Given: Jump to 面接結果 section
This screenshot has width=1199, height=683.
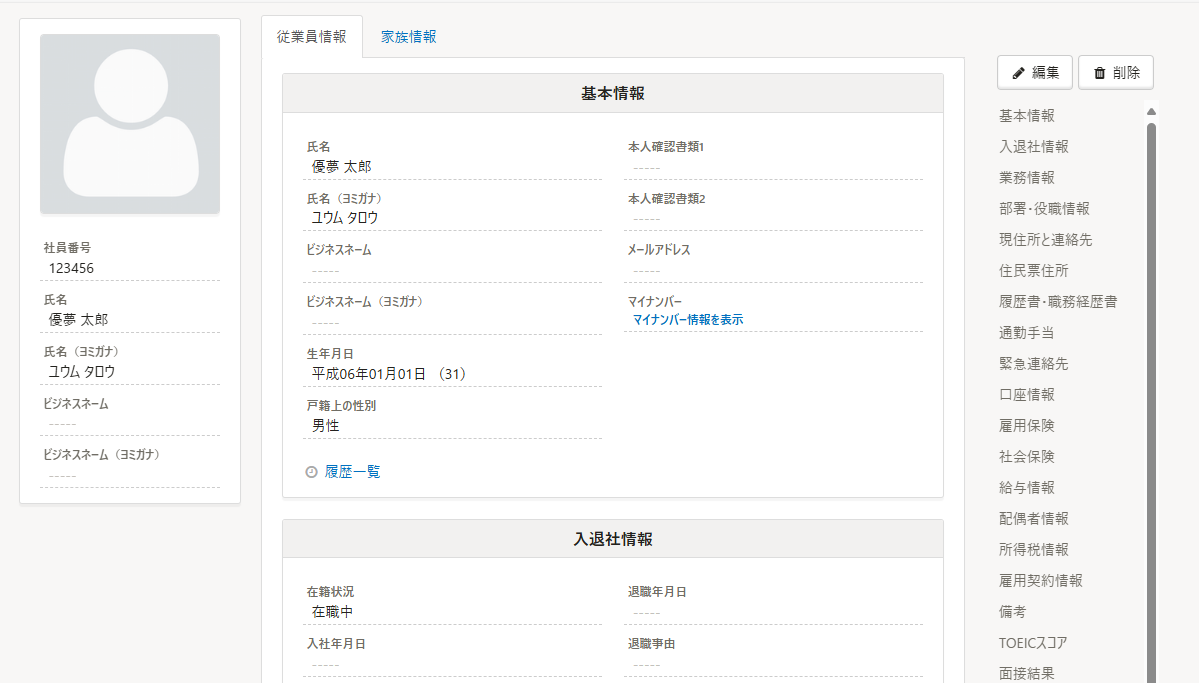Looking at the screenshot, I should point(1027,674).
